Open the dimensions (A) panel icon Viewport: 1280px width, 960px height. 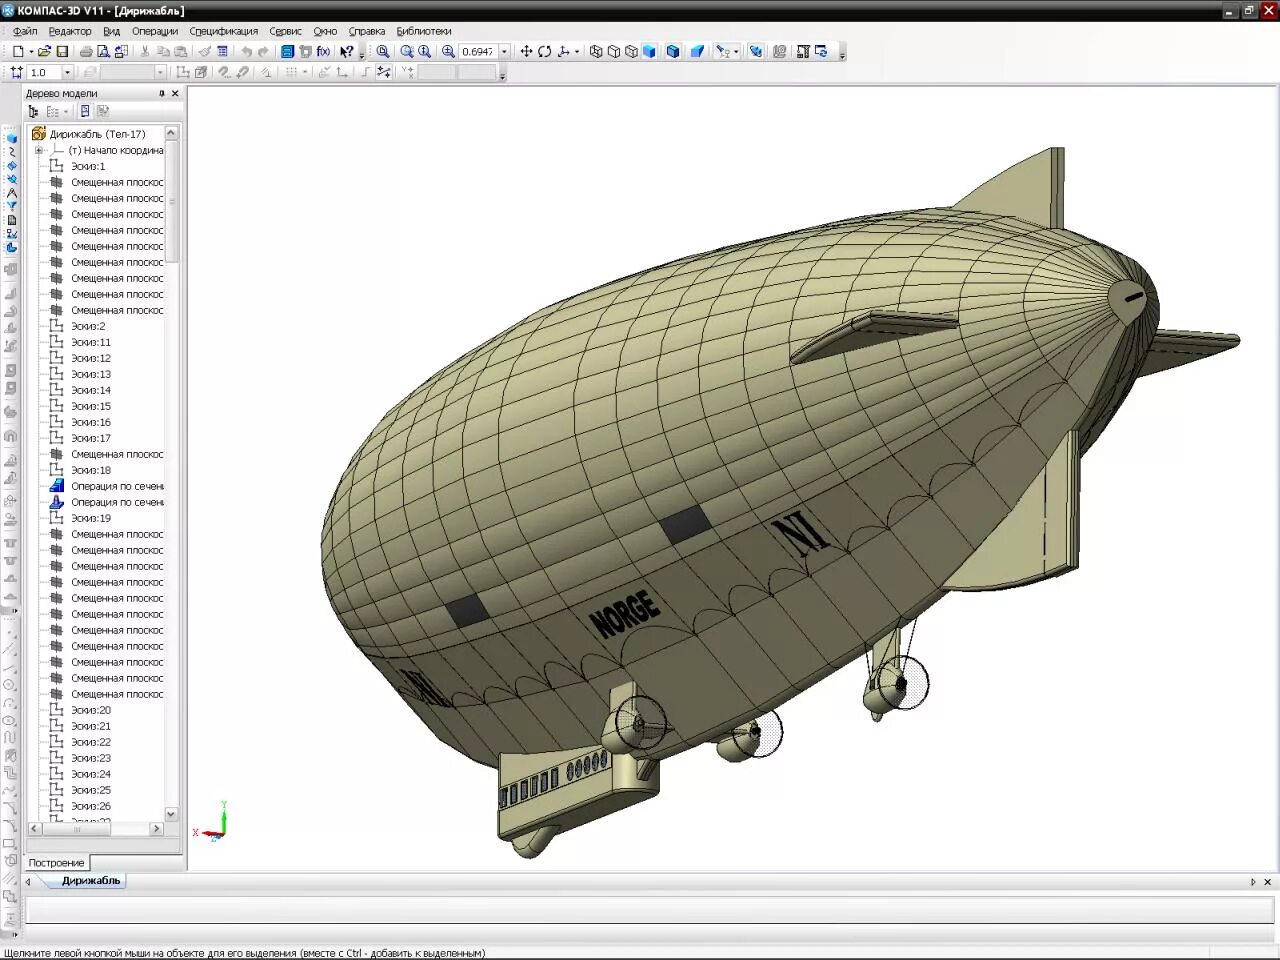[12, 193]
